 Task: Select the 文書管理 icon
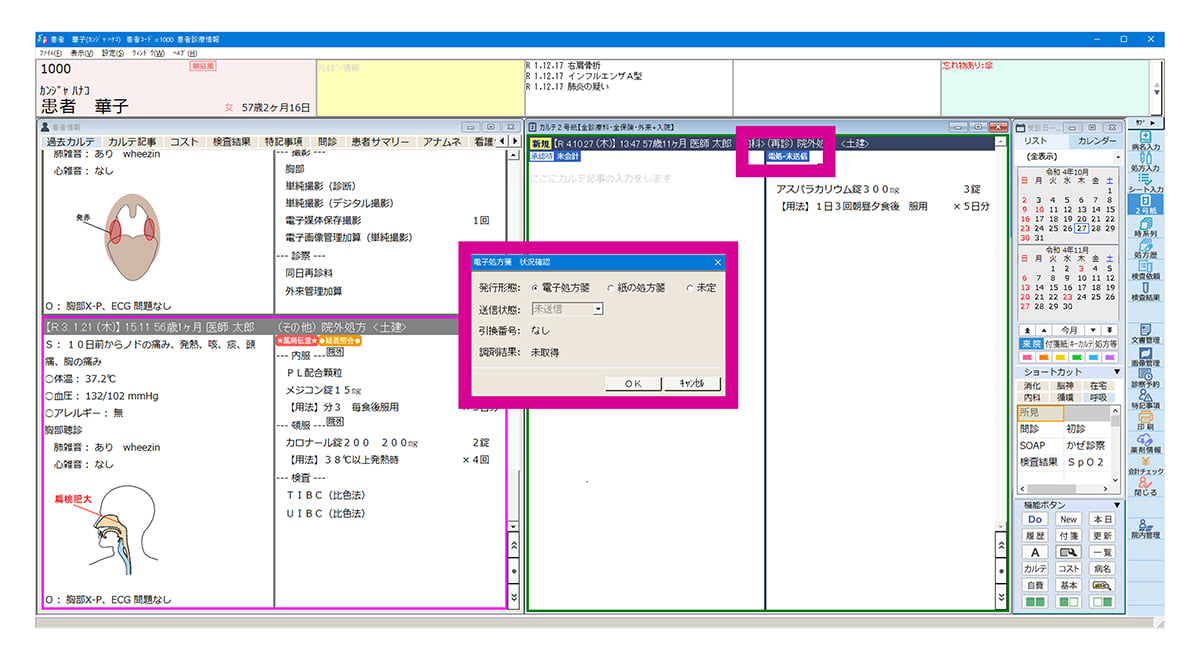1145,334
